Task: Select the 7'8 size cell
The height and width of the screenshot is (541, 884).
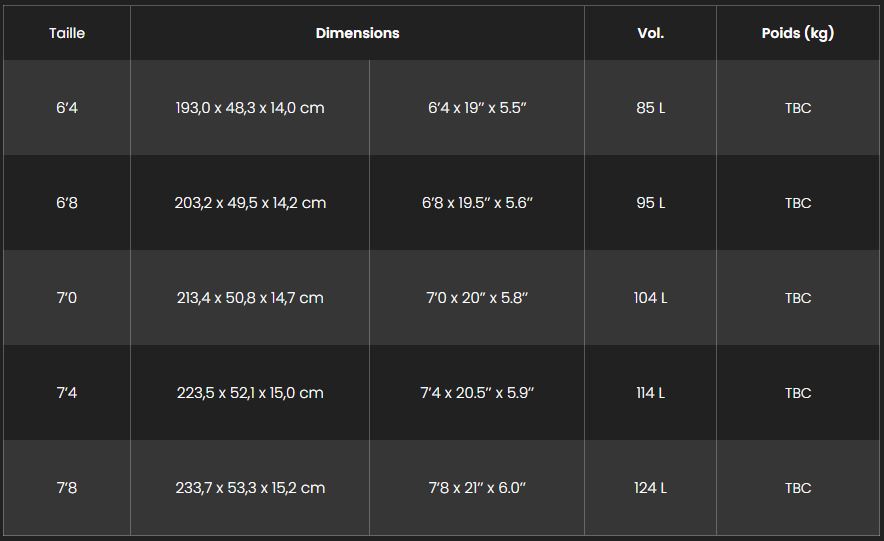Action: pyautogui.click(x=67, y=488)
